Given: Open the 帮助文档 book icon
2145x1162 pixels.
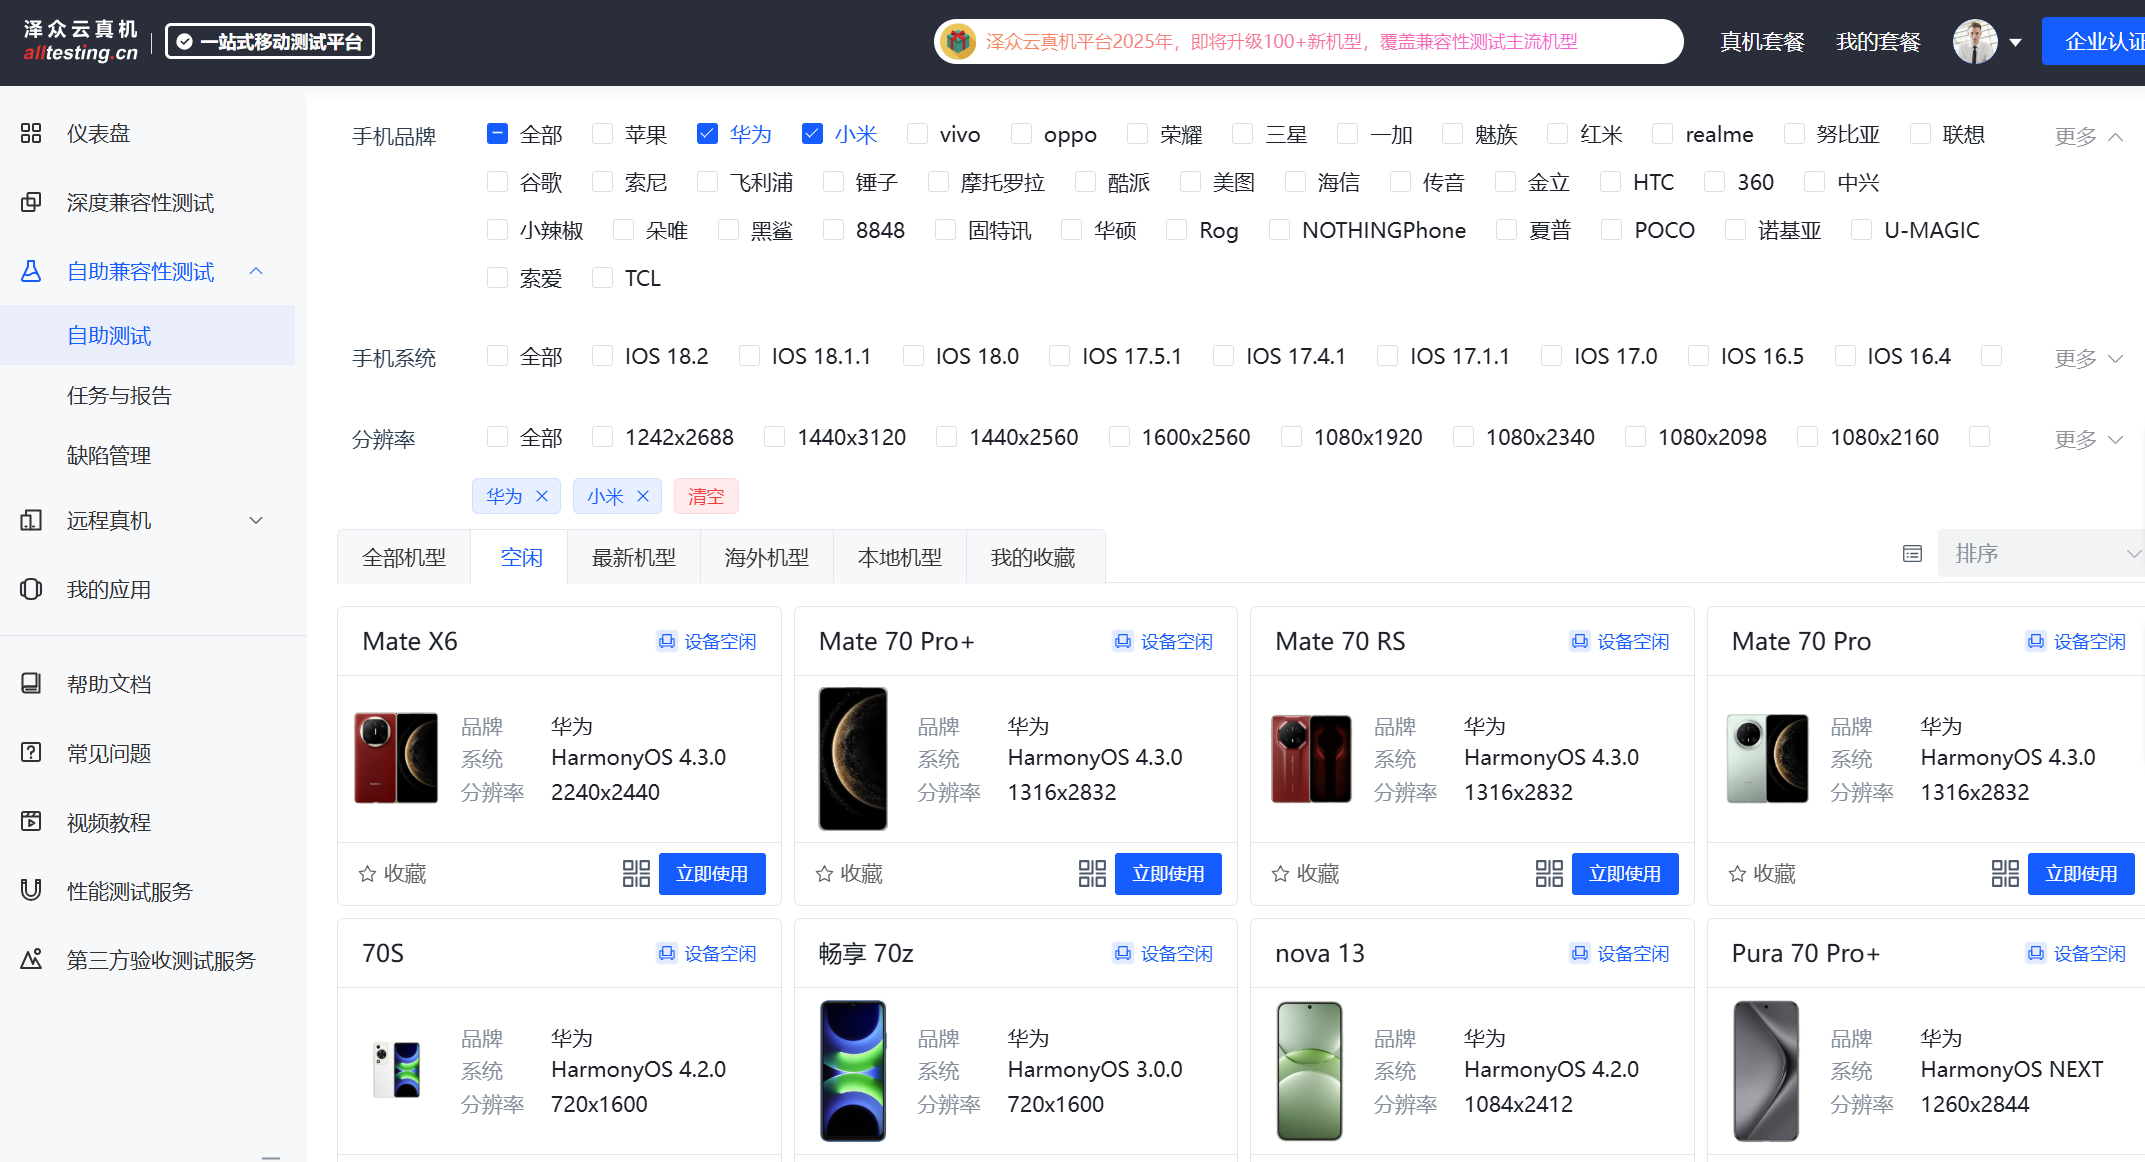Looking at the screenshot, I should [x=31, y=683].
